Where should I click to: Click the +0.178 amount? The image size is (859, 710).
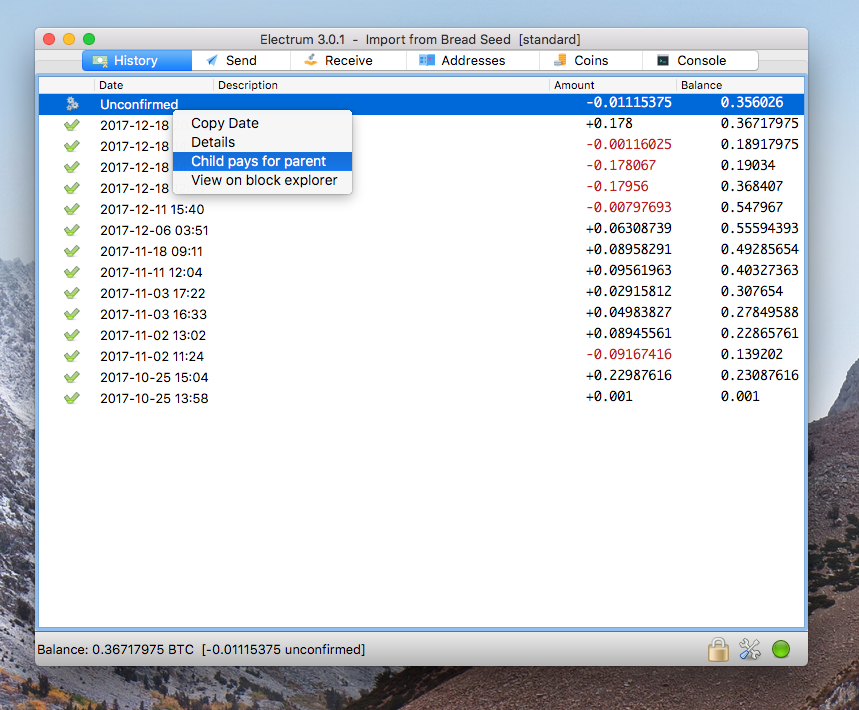(x=609, y=123)
